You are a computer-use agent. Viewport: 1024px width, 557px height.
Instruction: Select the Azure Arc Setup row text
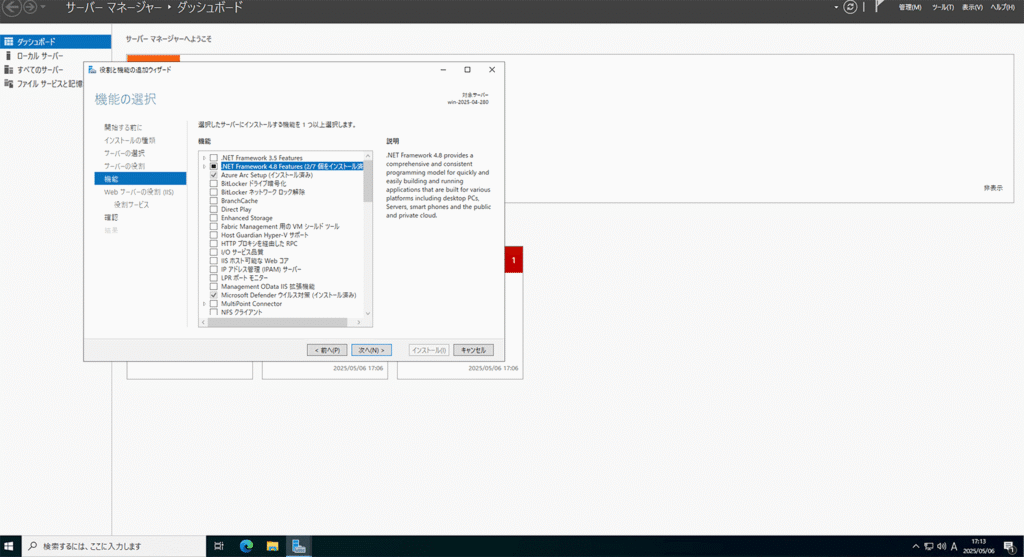[266, 175]
